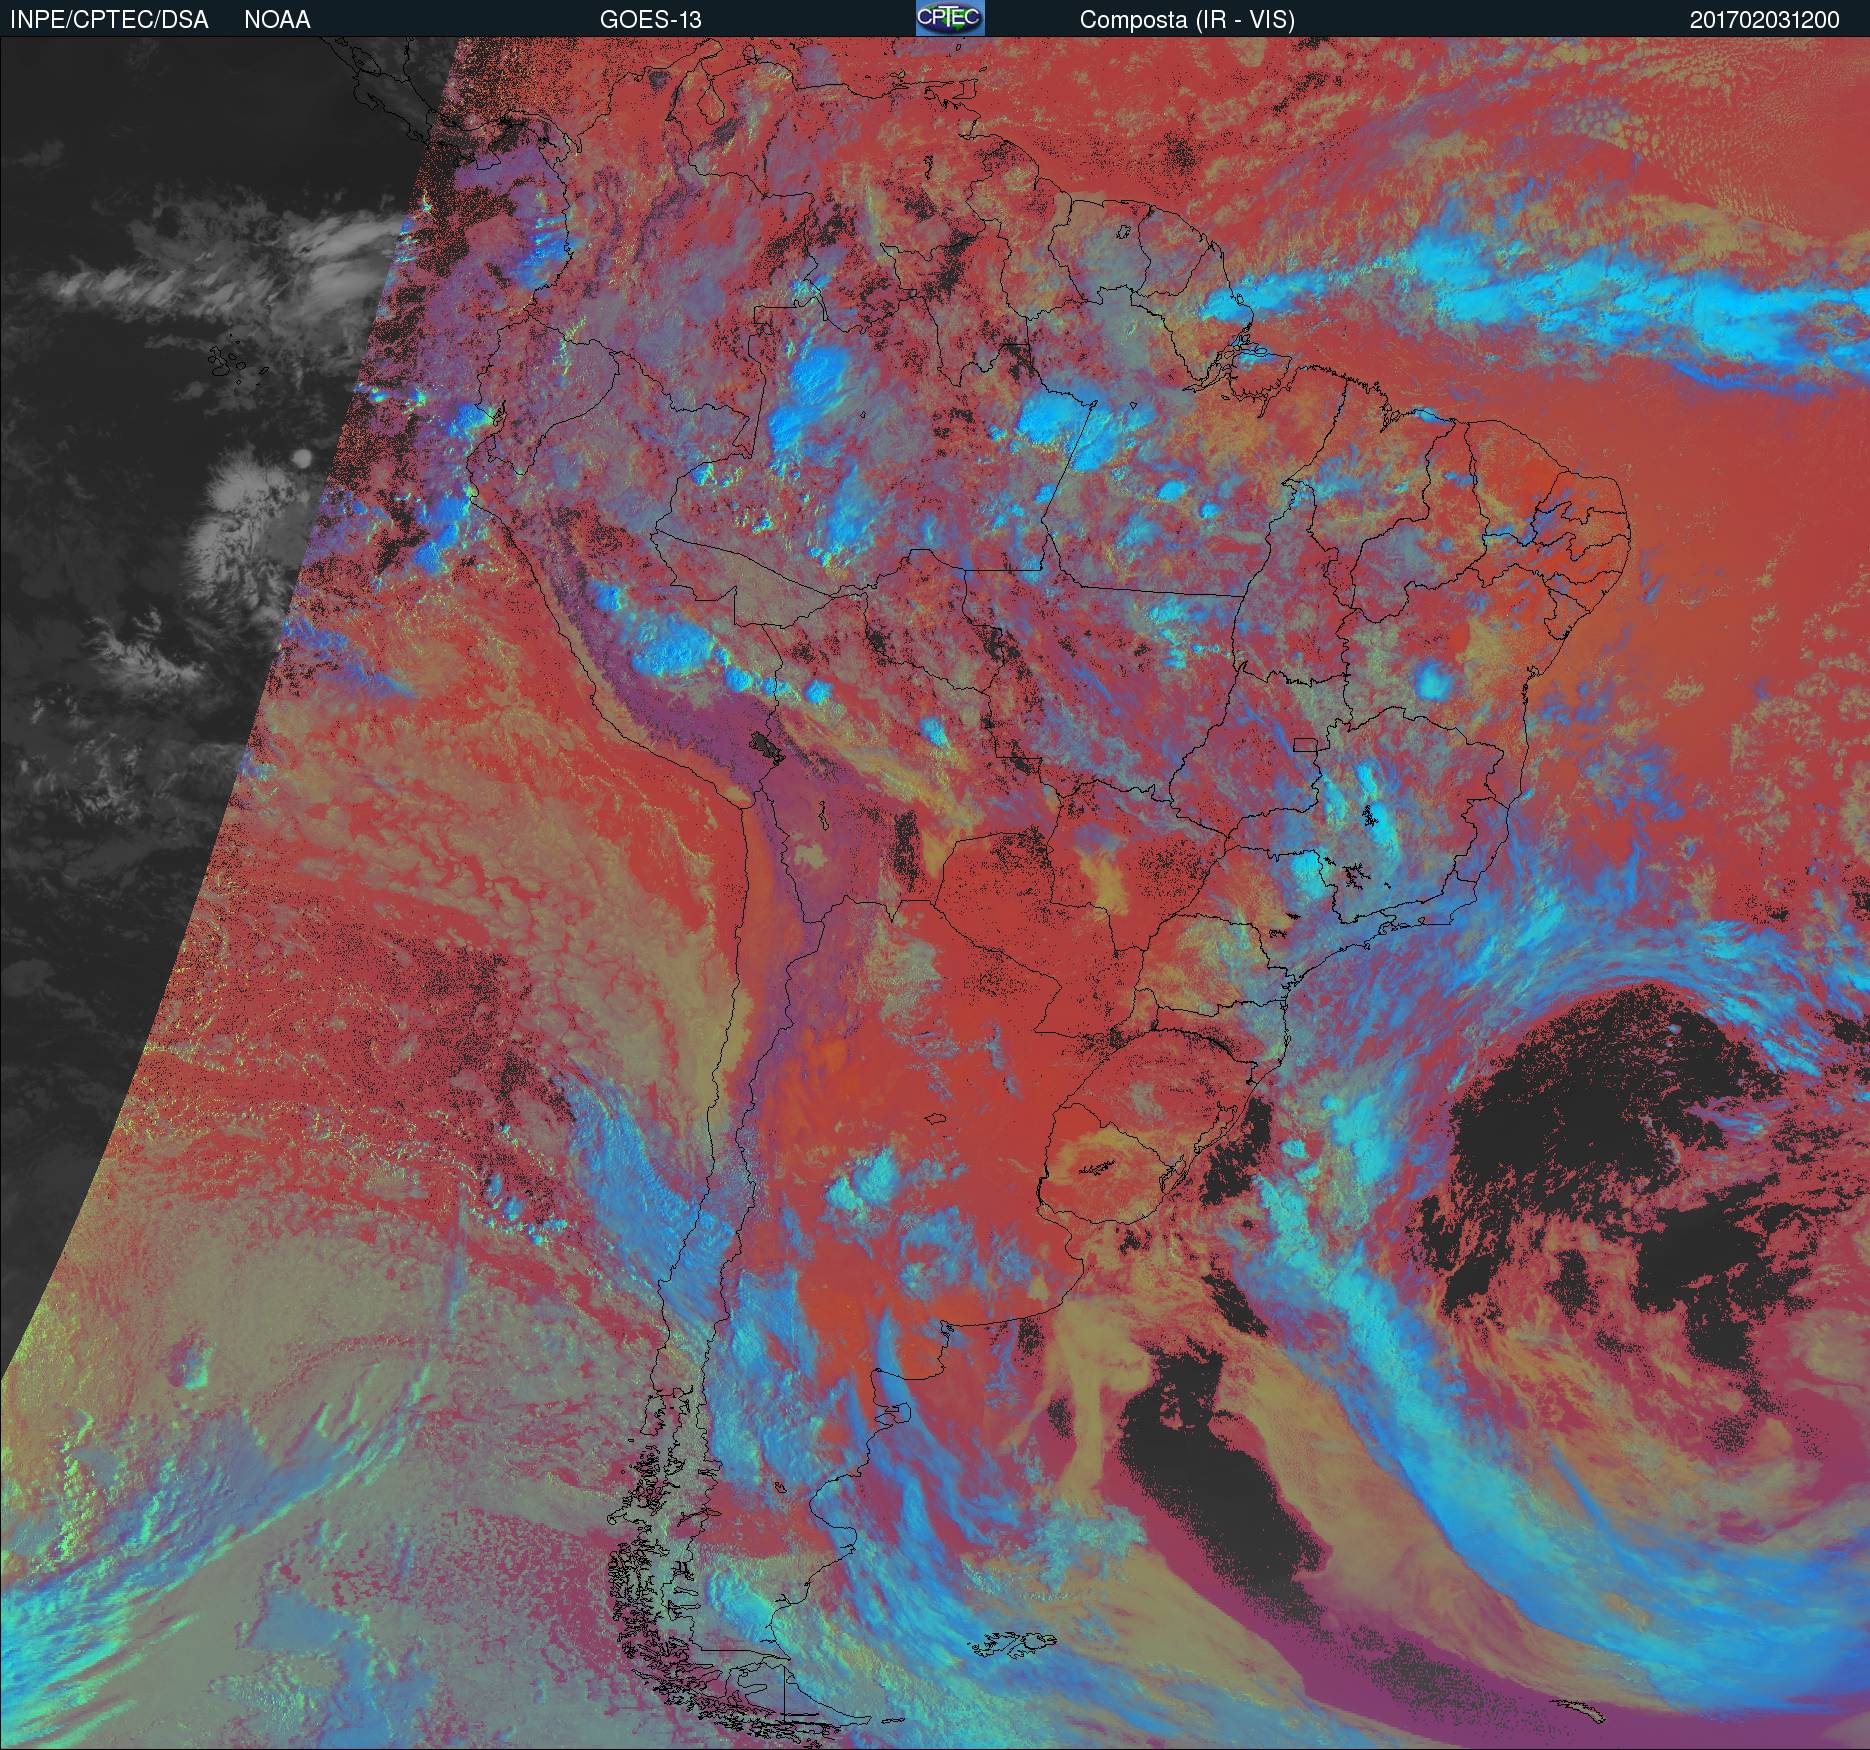Click Marajó Island at the Amazon mouth
This screenshot has width=1870, height=1750.
tap(1250, 345)
